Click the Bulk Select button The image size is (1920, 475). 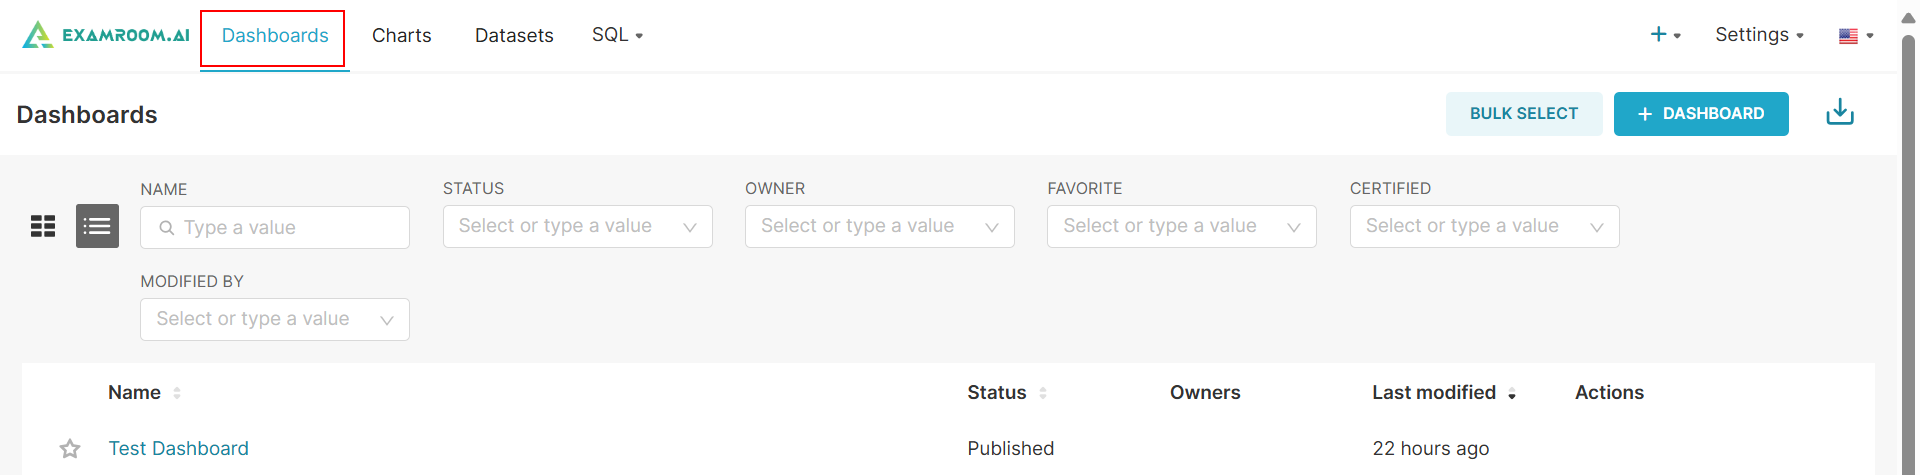pos(1523,114)
